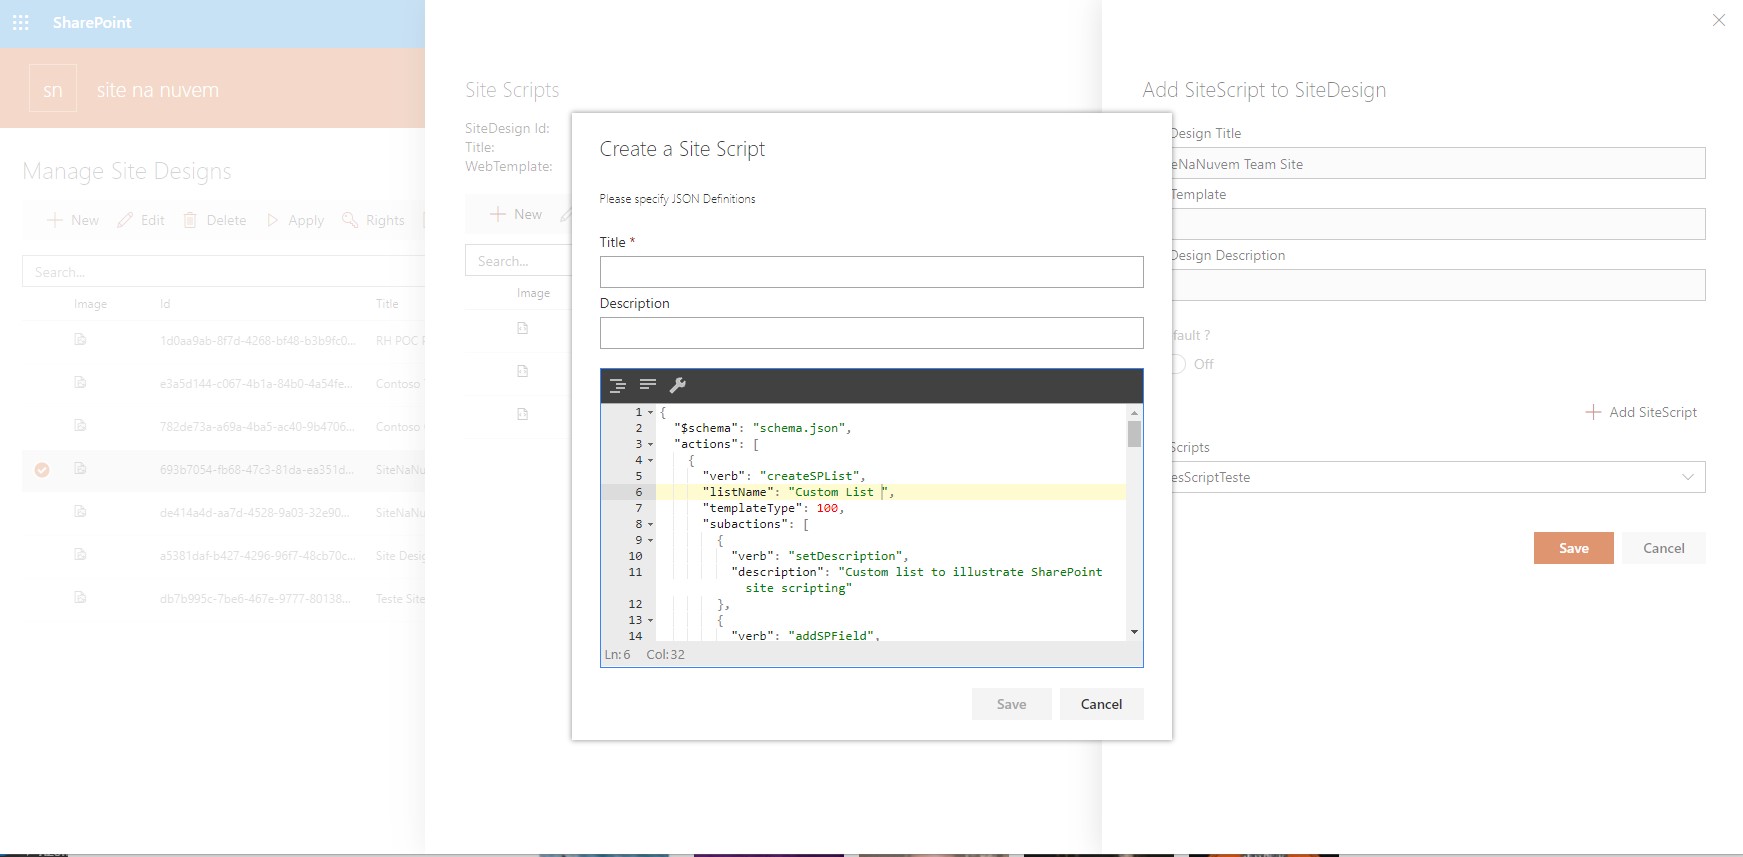The height and width of the screenshot is (857, 1743).
Task: Click the Ln:6 Col:32 status indicator
Action: [x=645, y=655]
